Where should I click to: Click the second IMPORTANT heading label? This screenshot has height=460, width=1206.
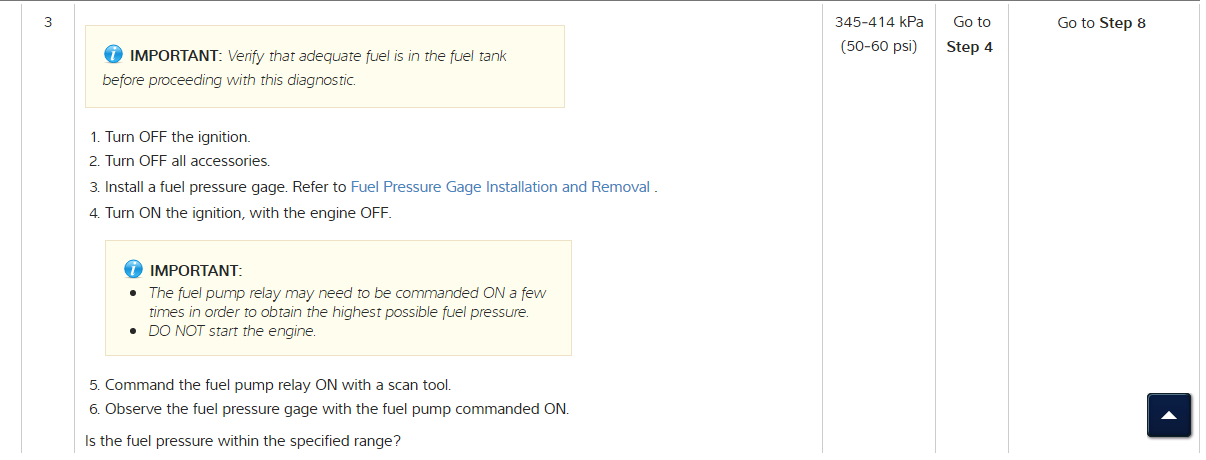(196, 270)
